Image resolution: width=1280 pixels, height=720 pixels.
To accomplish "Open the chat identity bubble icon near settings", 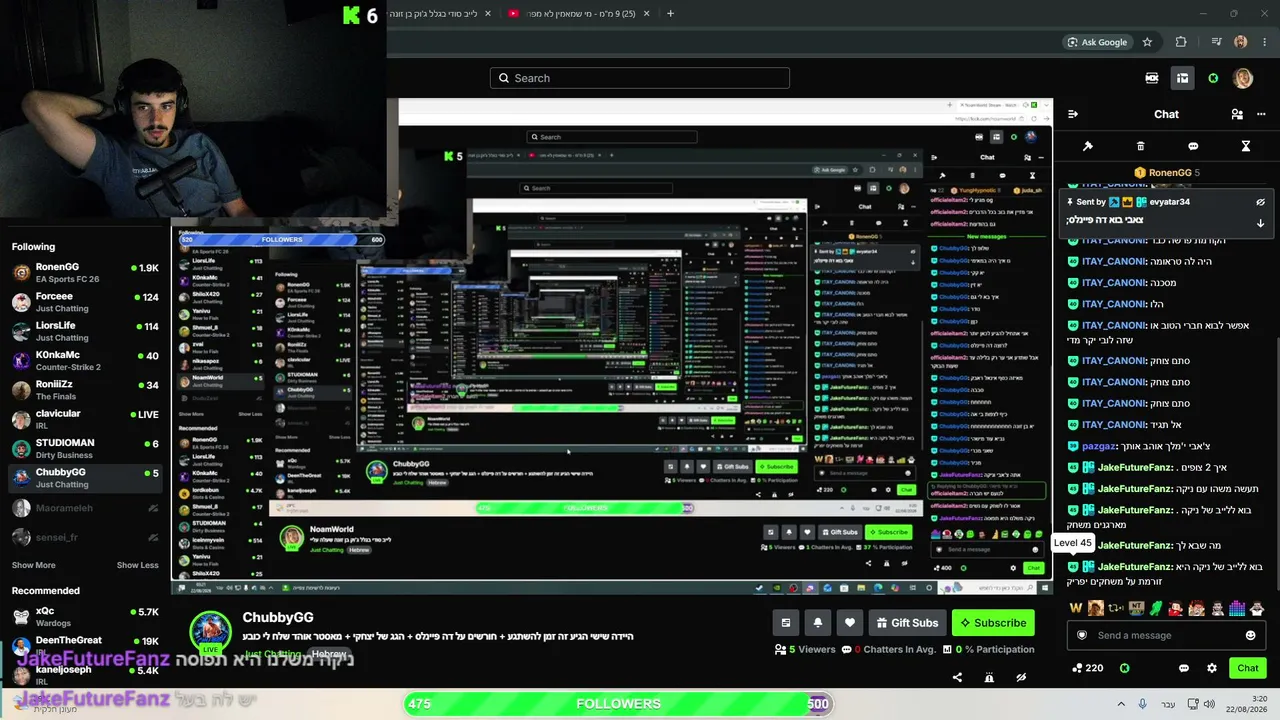I will click(x=1184, y=668).
